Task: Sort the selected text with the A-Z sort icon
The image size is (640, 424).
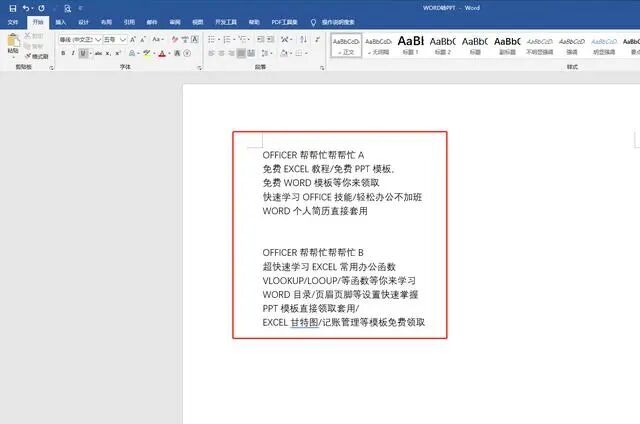Action: (x=303, y=40)
